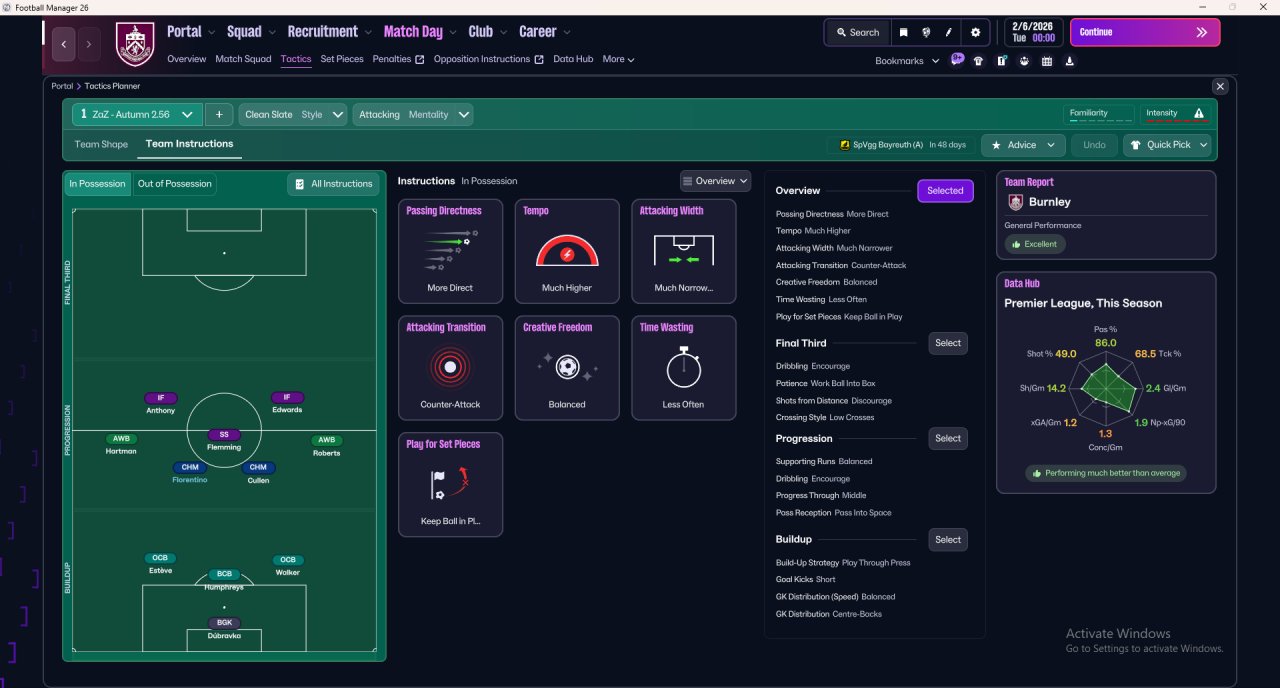1280x688 pixels.
Task: Open the Club menu
Action: (x=487, y=32)
